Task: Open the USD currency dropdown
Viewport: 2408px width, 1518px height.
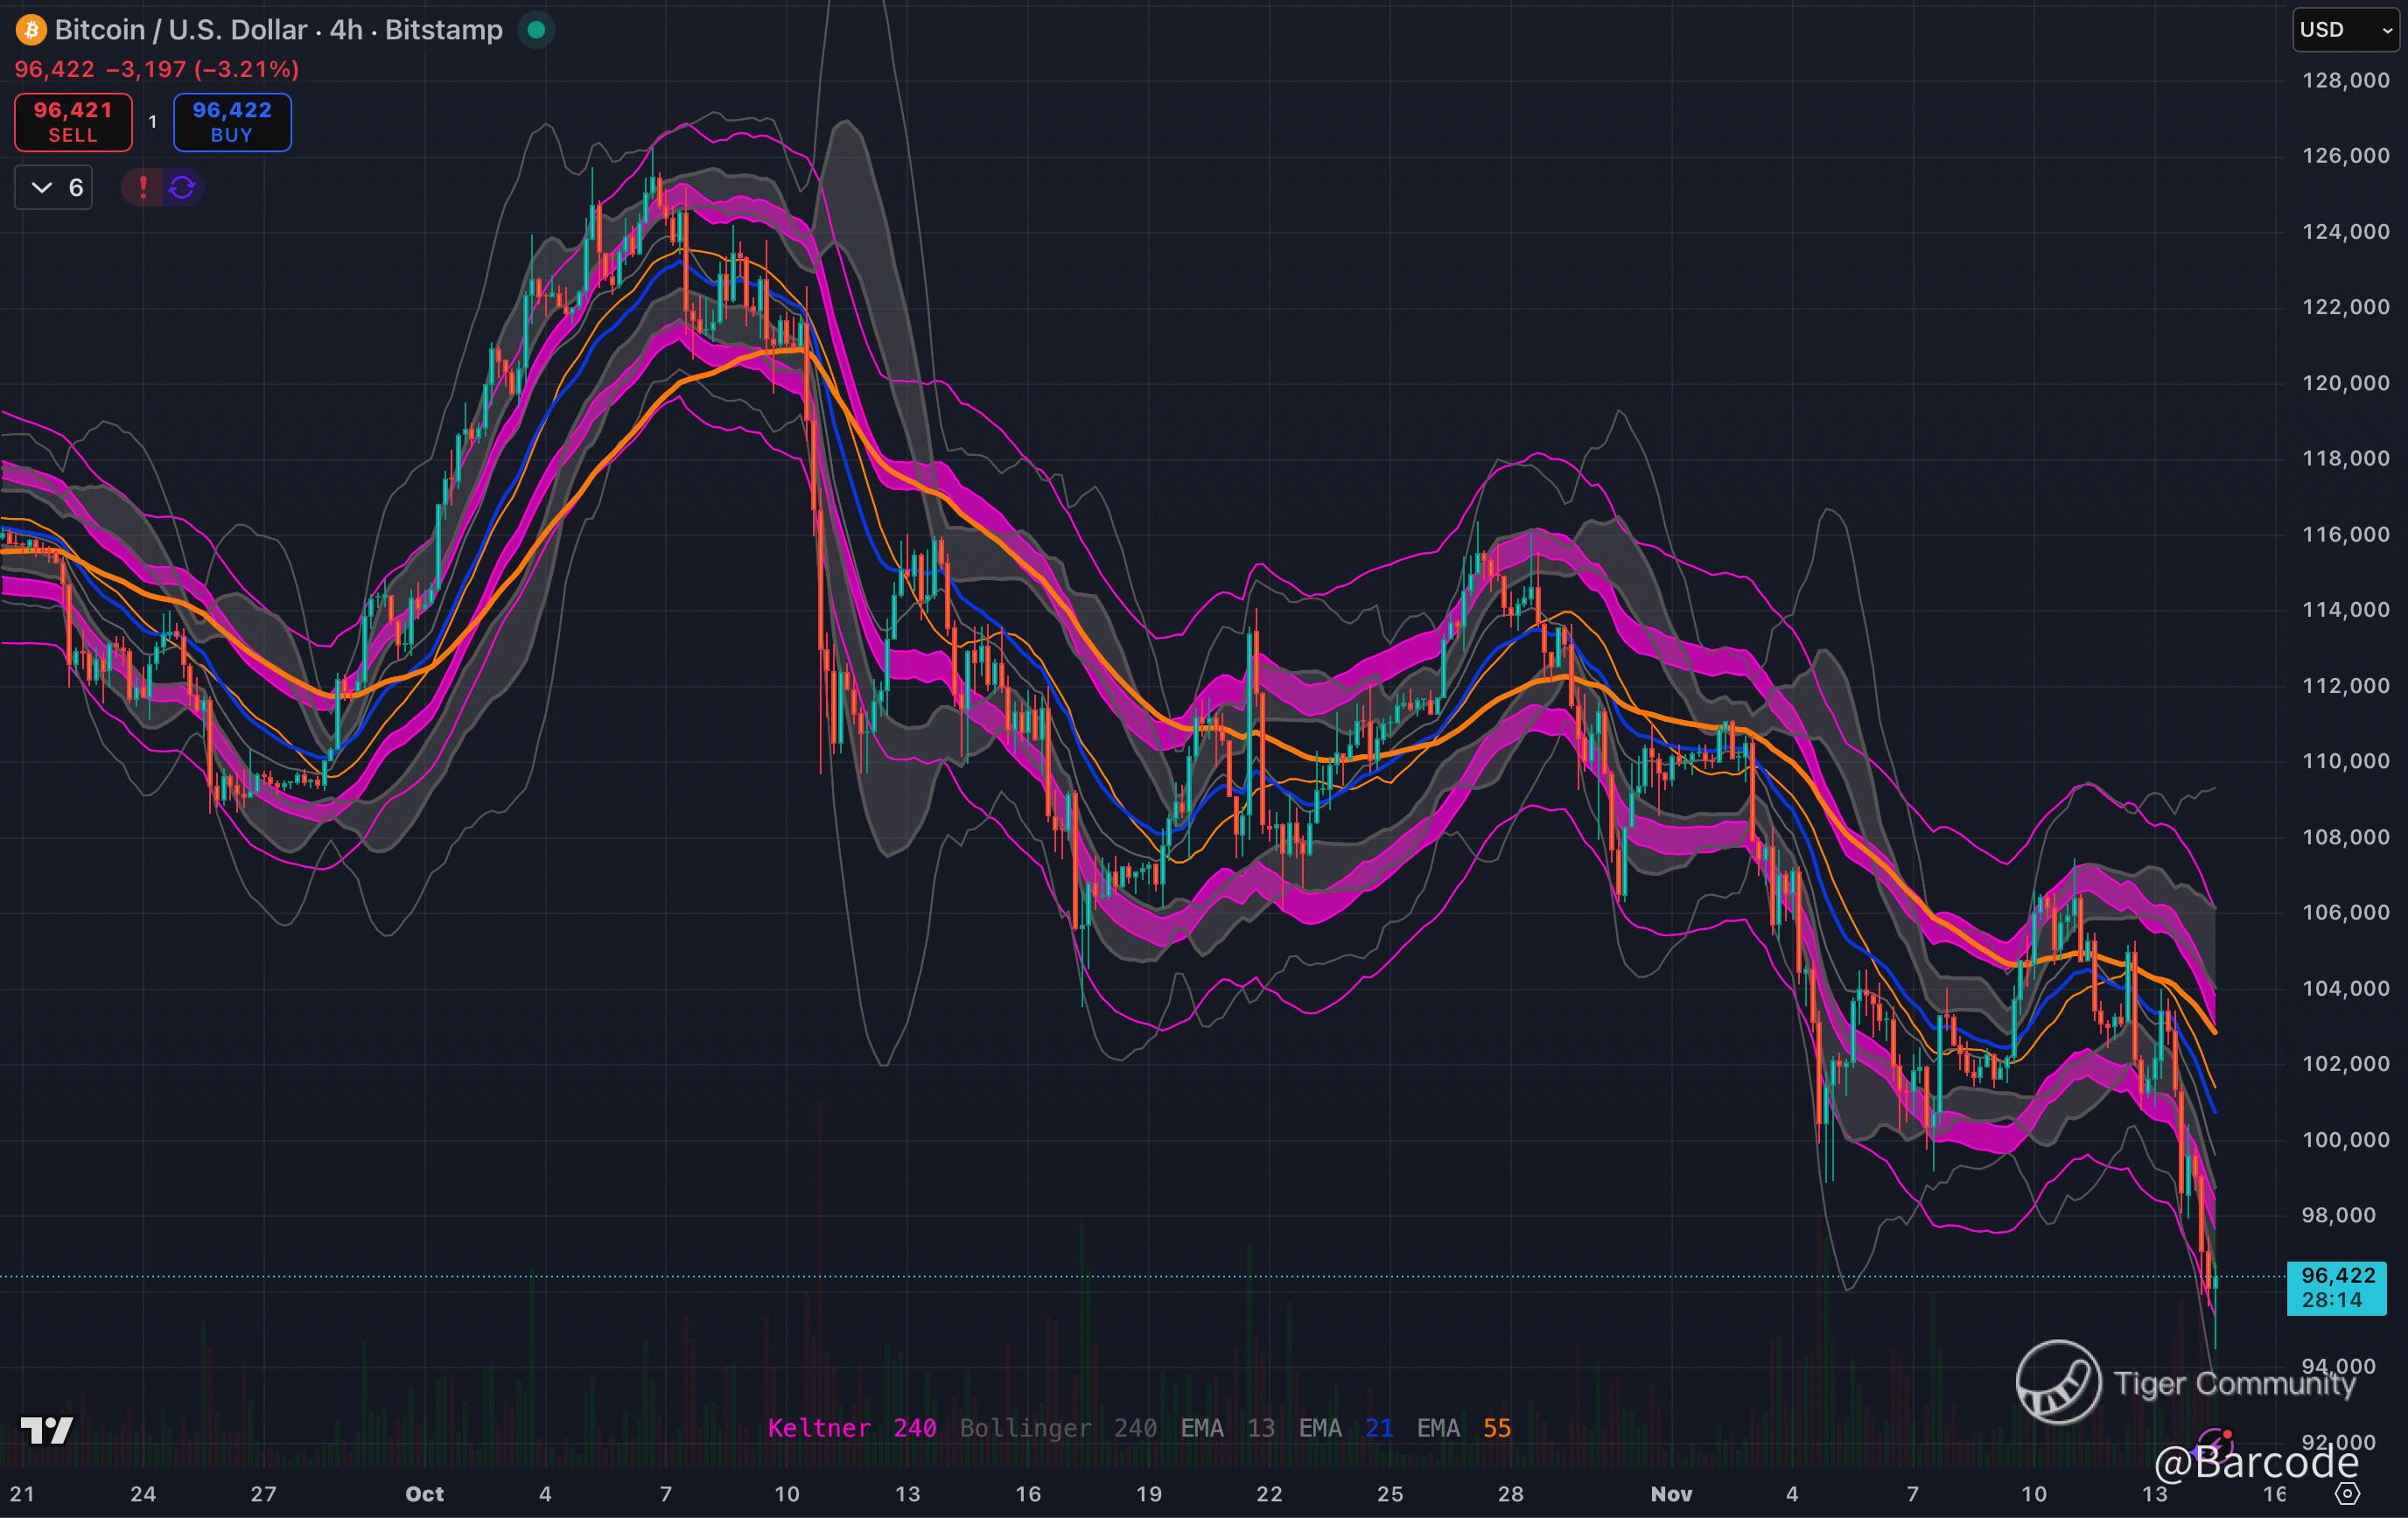Action: 2344,30
